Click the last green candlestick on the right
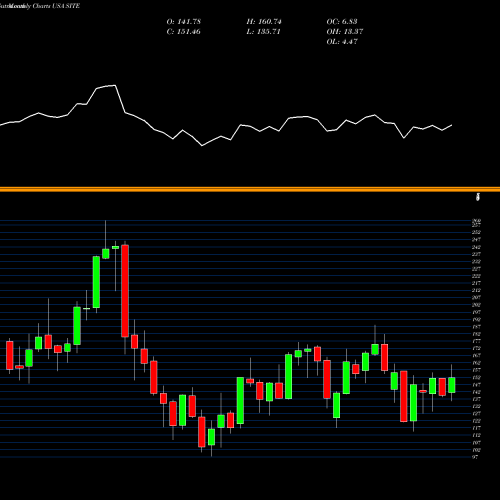This screenshot has height=500, width=500. point(452,385)
